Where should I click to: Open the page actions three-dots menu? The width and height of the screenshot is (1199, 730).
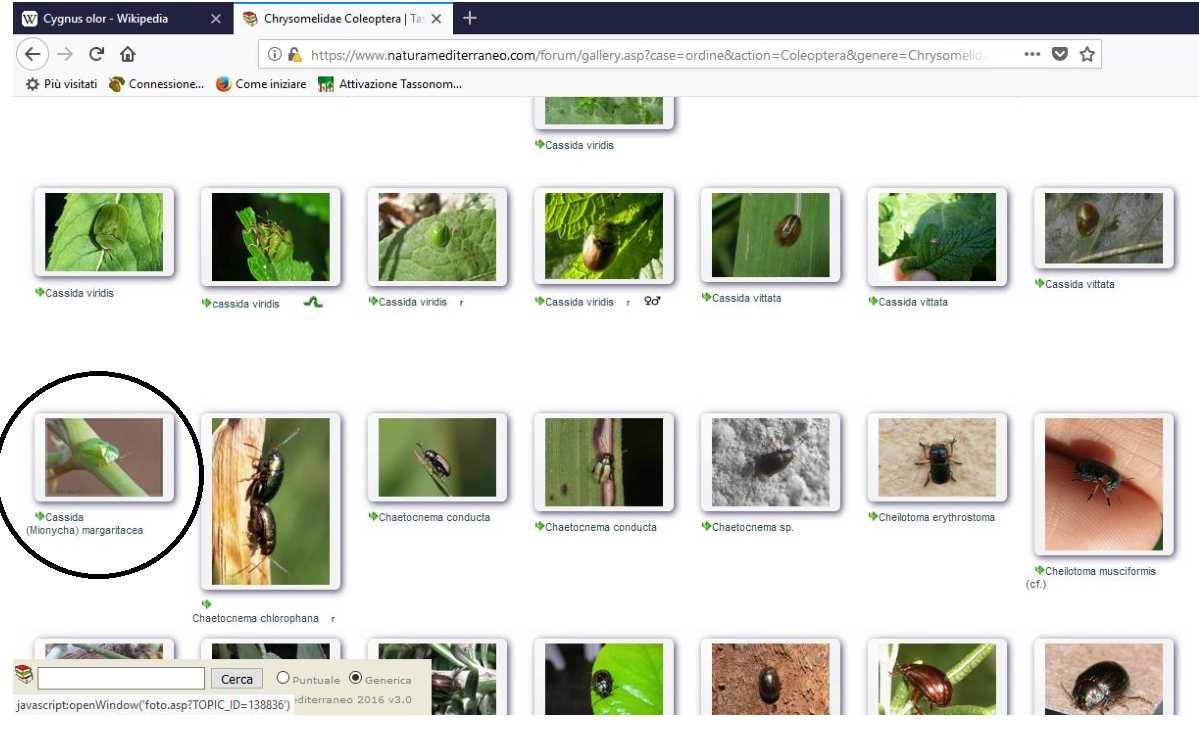pyautogui.click(x=1033, y=55)
